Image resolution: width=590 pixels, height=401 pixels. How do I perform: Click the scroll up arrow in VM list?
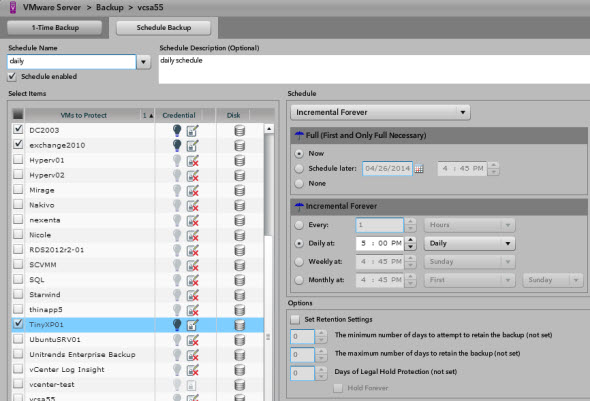(269, 129)
